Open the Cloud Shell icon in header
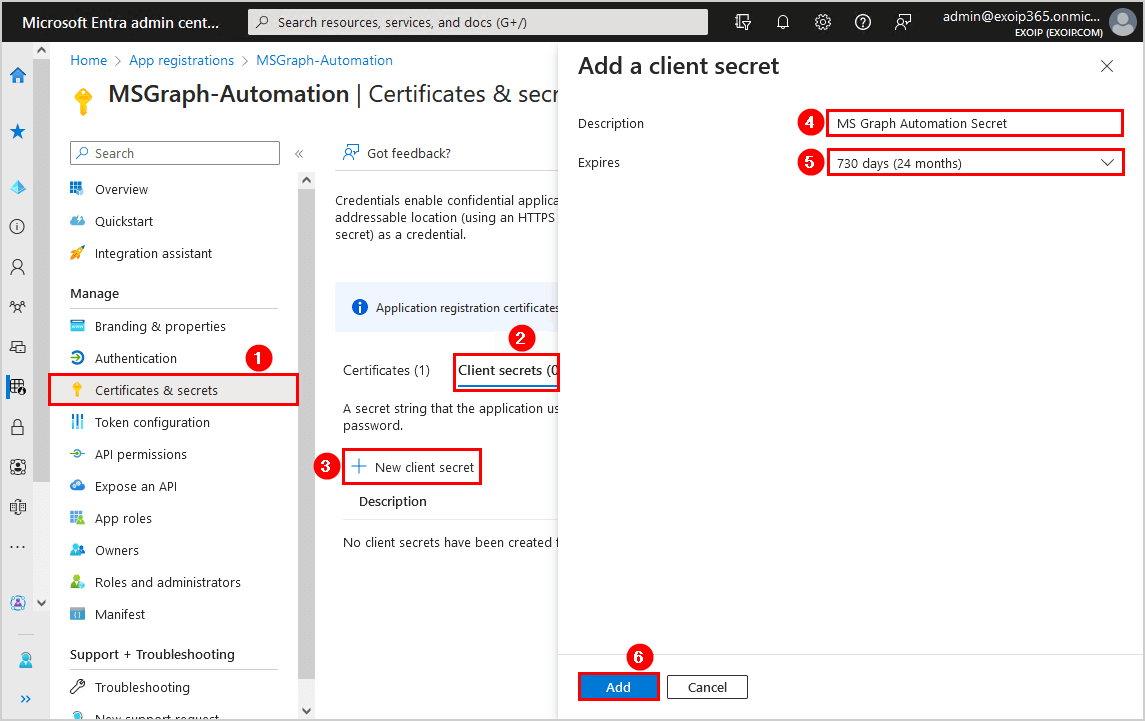 [743, 22]
